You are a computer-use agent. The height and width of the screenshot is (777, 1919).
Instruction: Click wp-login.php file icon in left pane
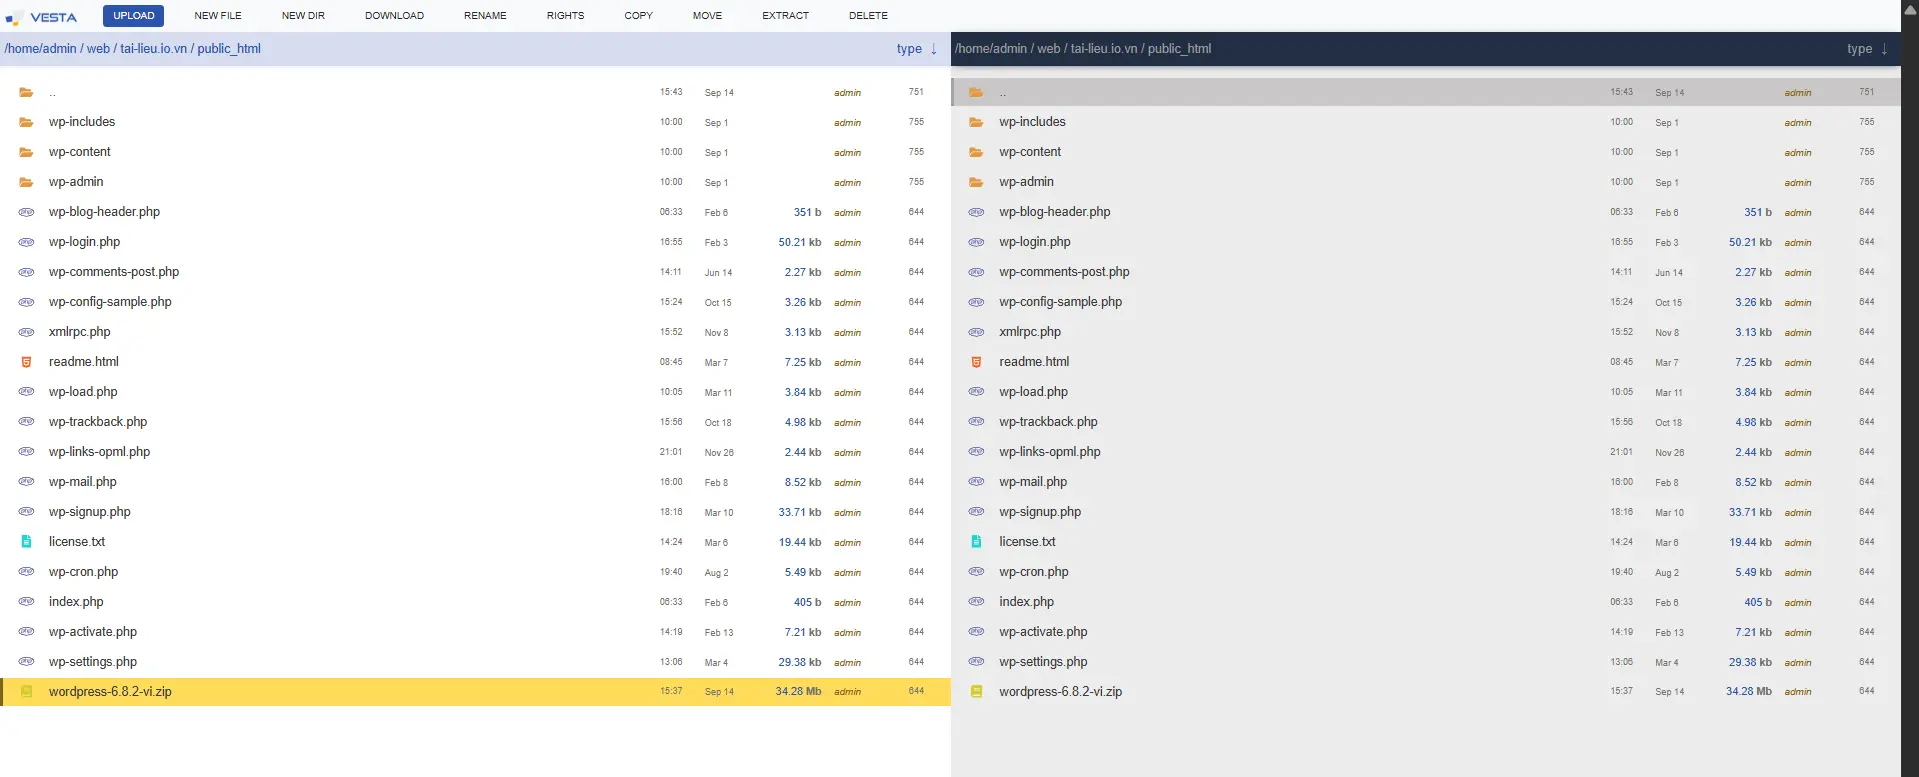coord(26,242)
